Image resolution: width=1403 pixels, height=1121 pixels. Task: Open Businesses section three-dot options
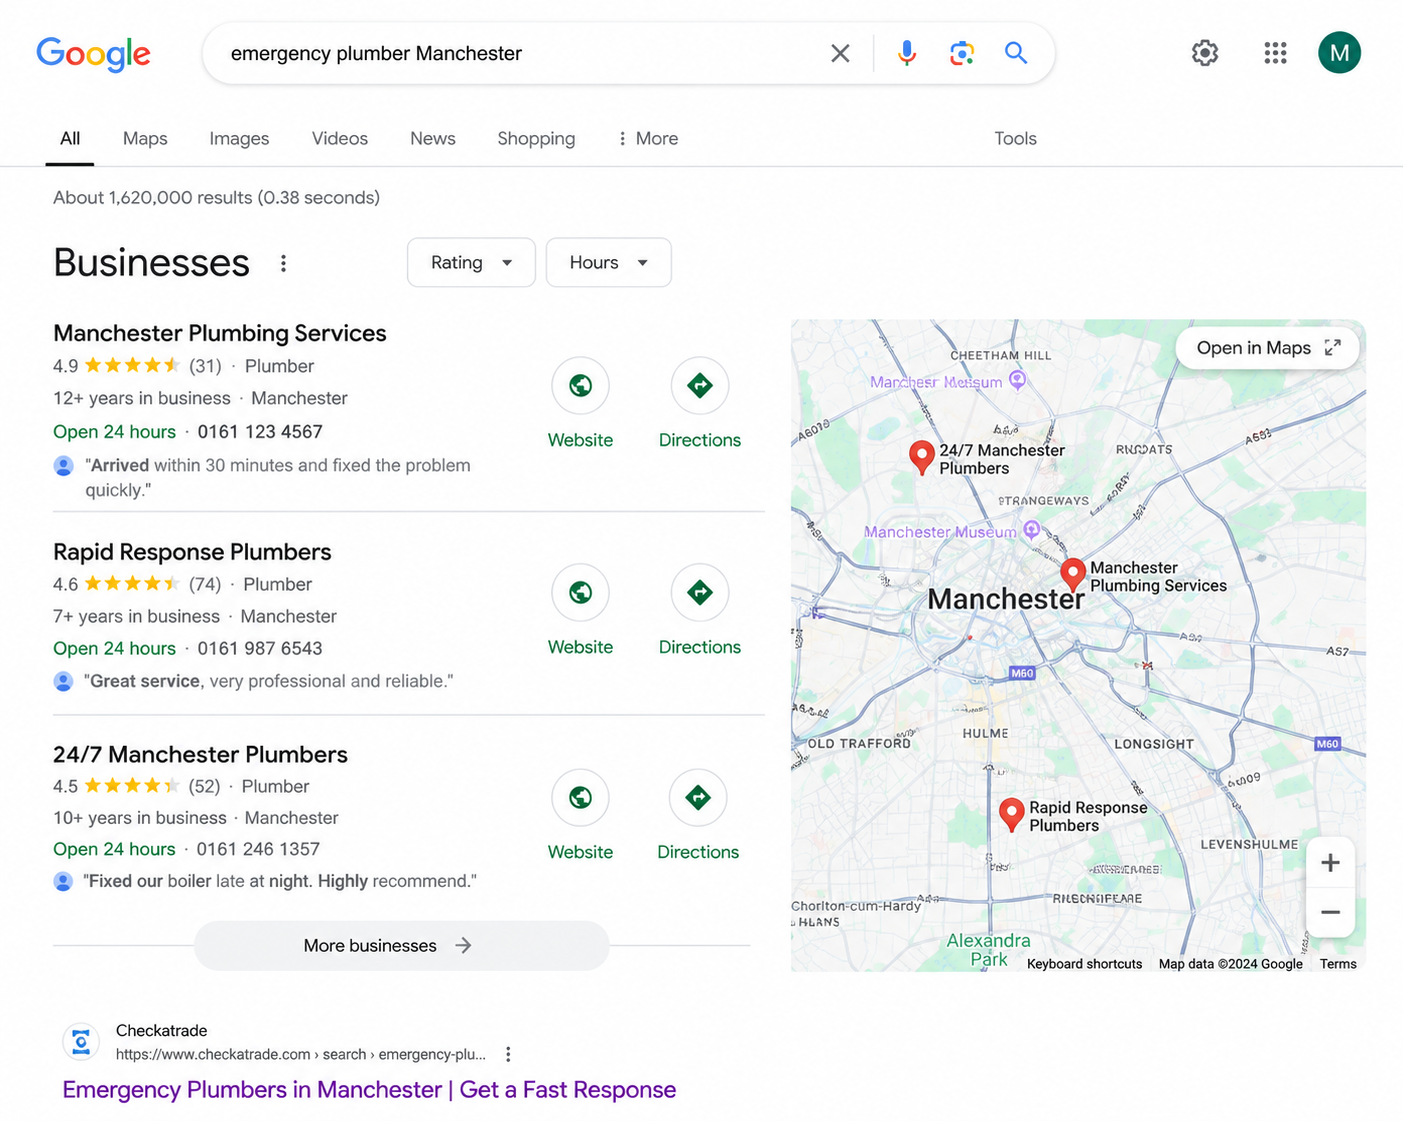tap(283, 263)
